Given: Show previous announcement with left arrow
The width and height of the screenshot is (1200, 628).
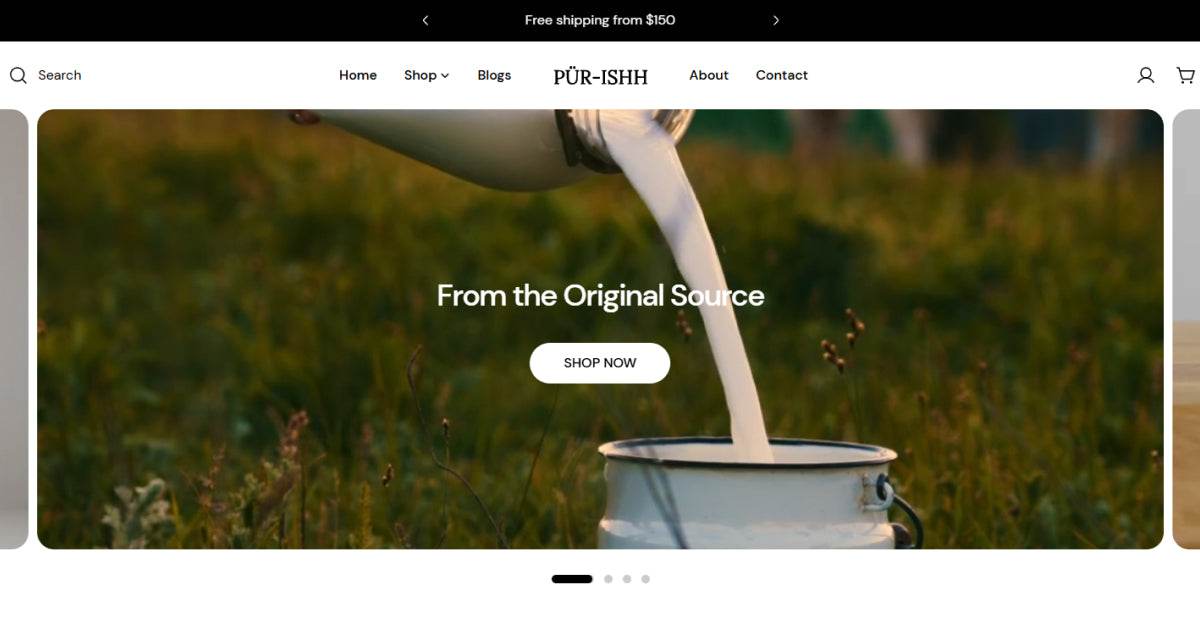Looking at the screenshot, I should click(425, 20).
